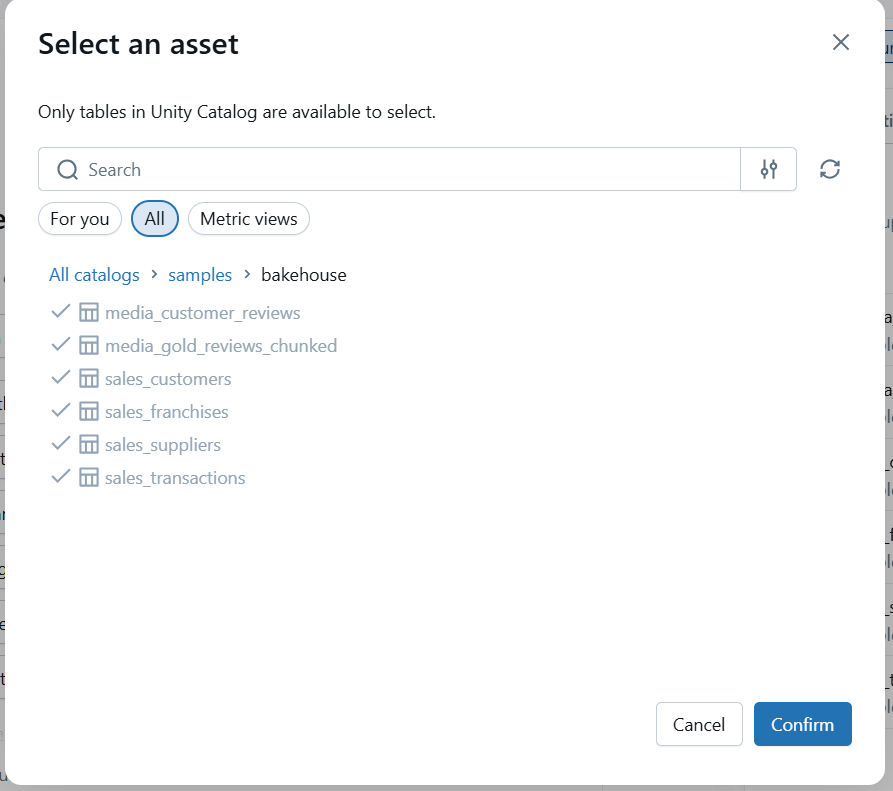Viewport: 893px width, 791px height.
Task: Confirm the selected assets
Action: click(x=802, y=724)
